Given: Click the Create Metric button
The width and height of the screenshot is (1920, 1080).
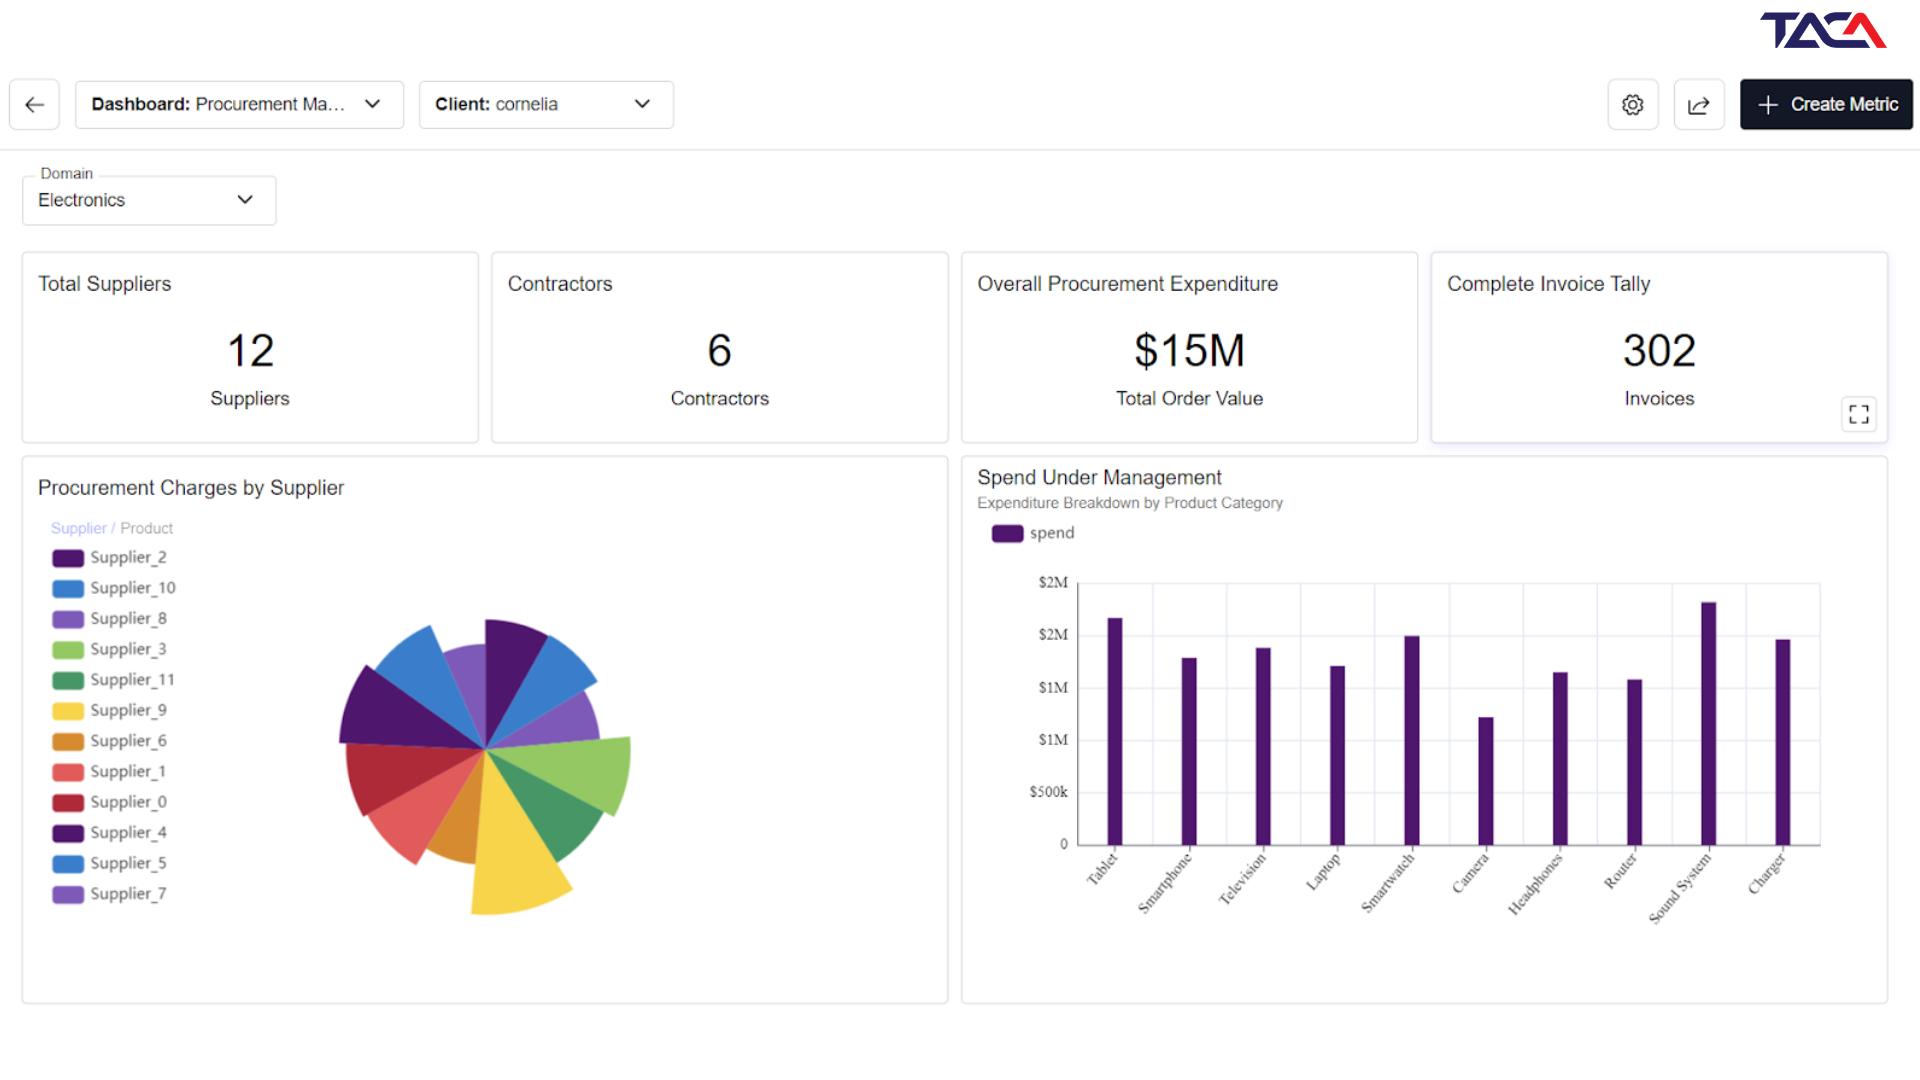Looking at the screenshot, I should click(x=1826, y=104).
